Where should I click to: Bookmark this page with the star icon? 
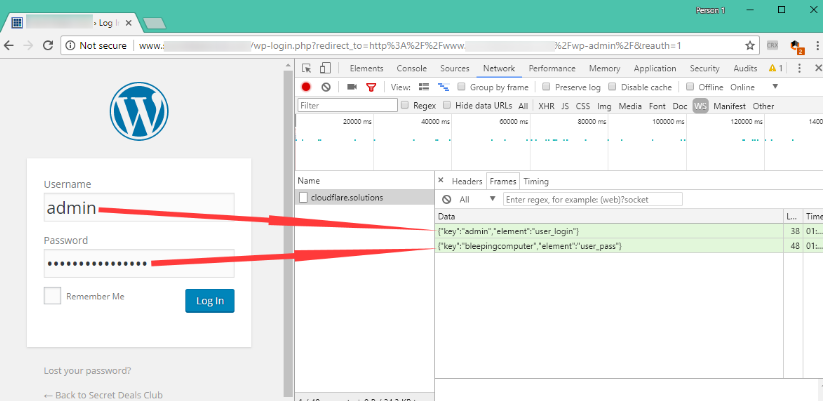click(750, 45)
